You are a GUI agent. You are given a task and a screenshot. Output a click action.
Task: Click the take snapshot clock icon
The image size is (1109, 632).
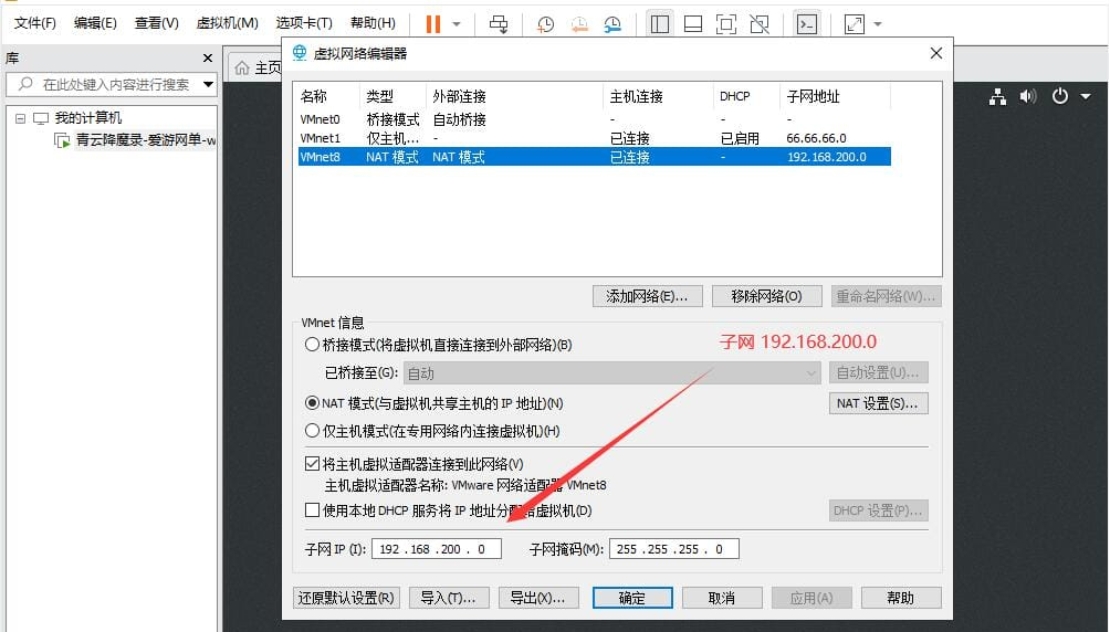point(545,24)
